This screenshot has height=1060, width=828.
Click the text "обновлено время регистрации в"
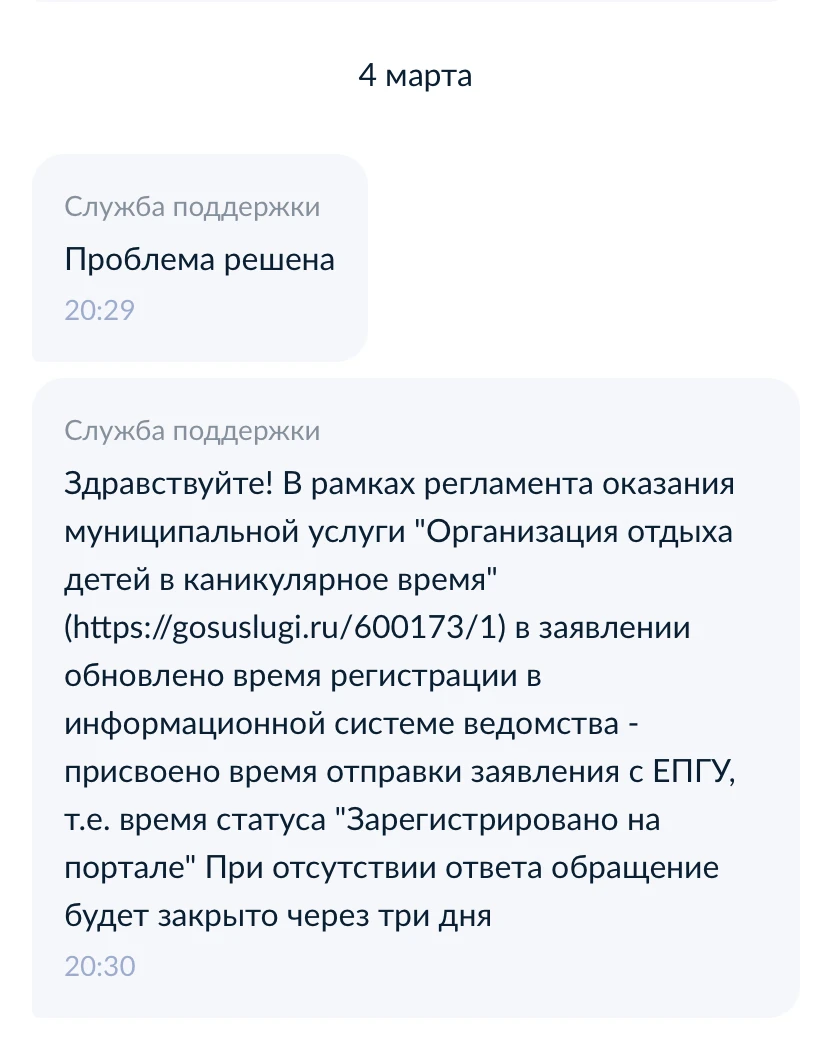302,676
